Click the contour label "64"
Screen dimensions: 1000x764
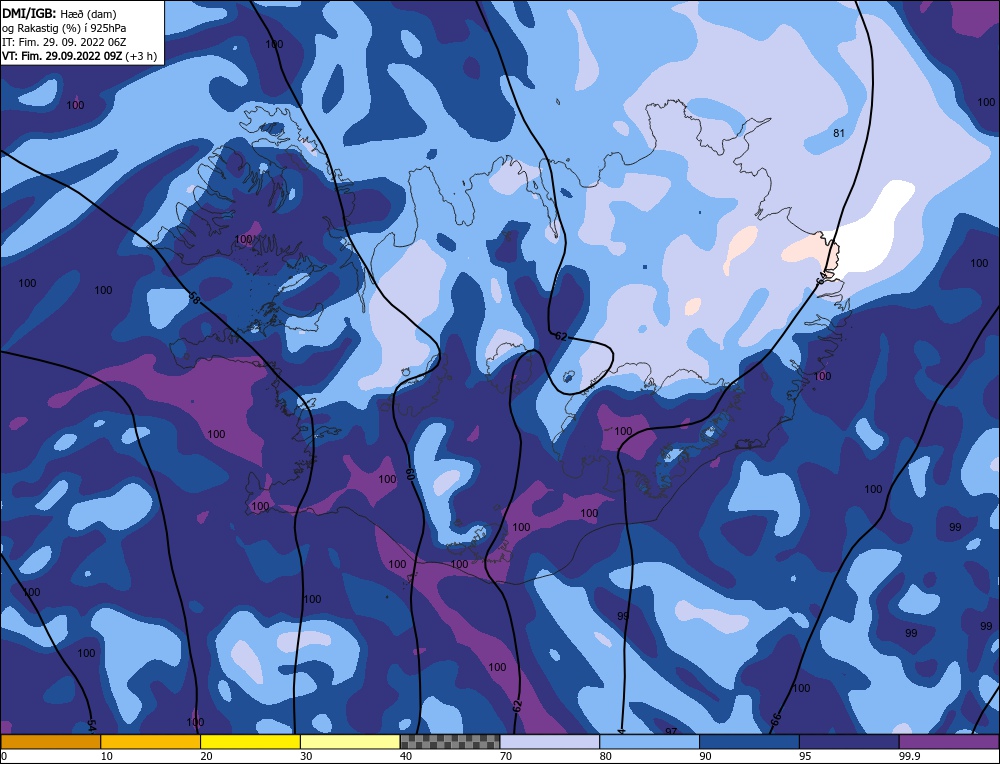823,277
